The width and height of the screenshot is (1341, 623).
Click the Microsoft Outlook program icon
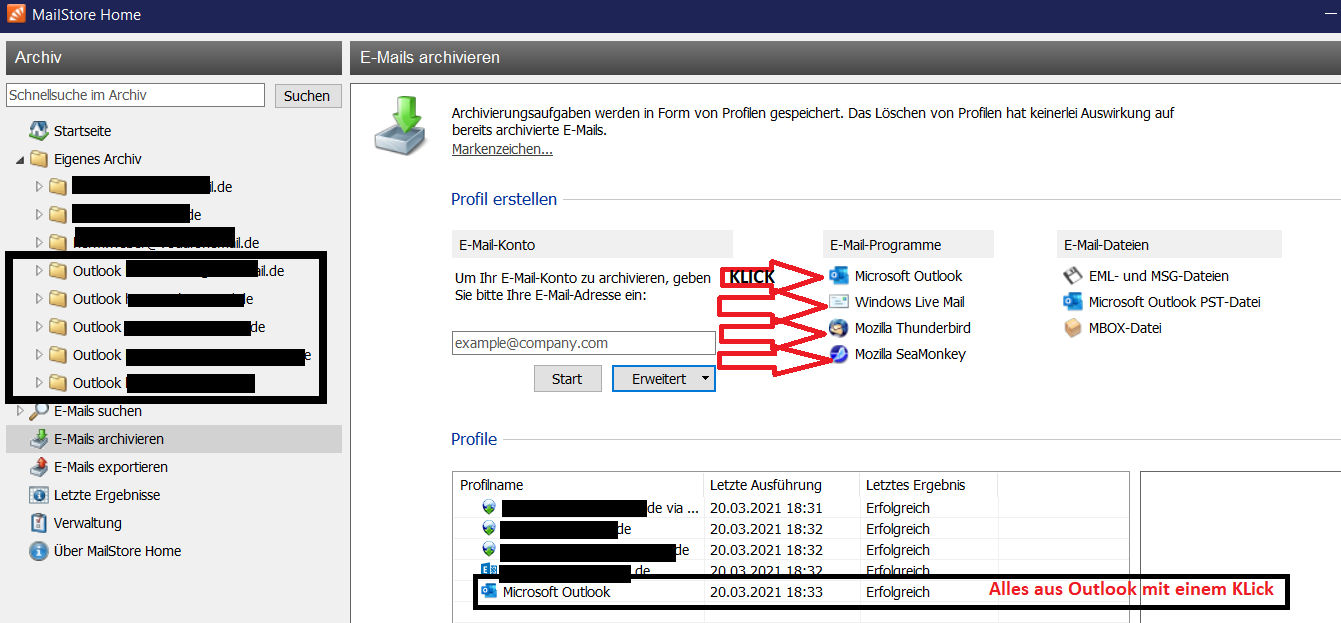coord(839,276)
